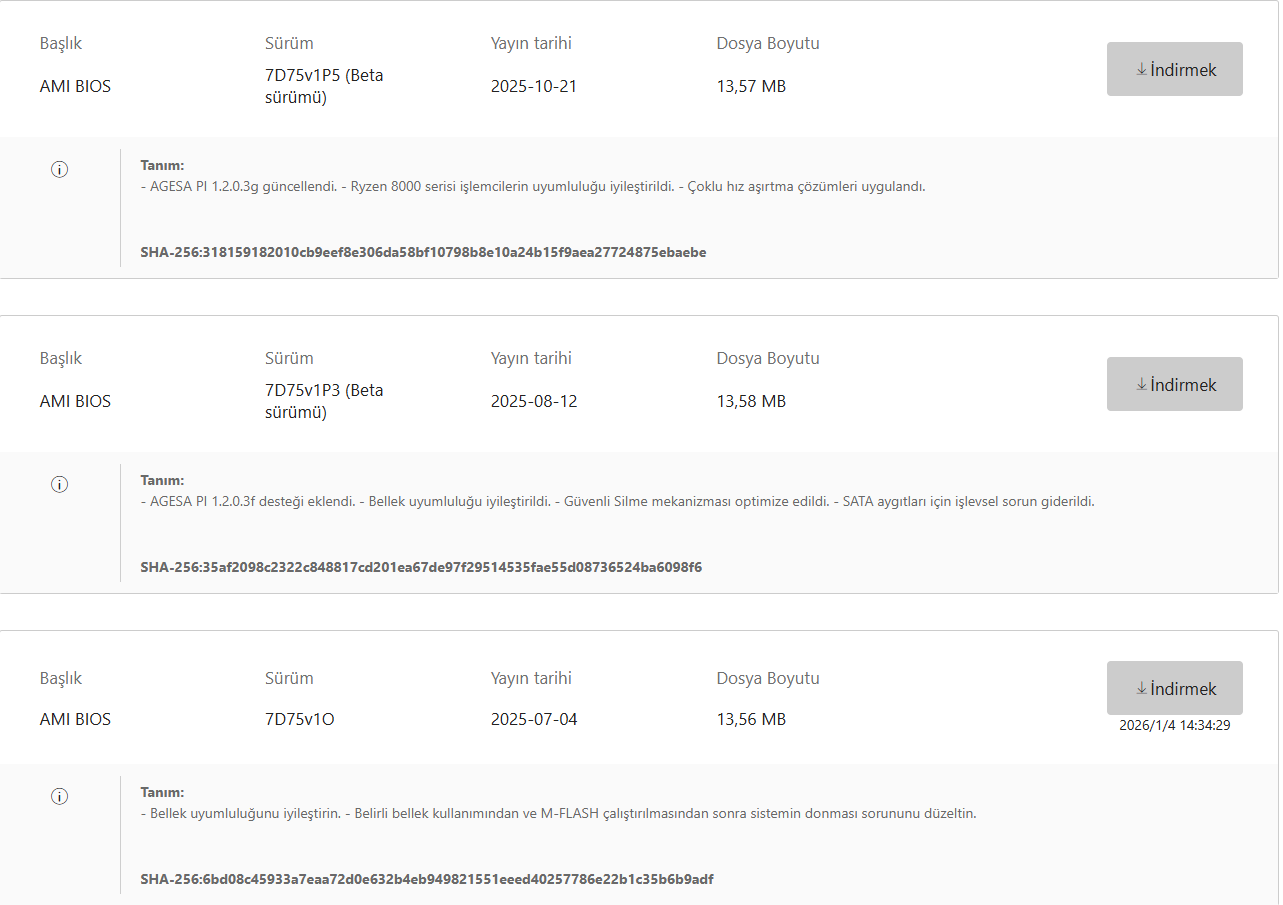The image size is (1283, 905).
Task: Click file size 13,58 MB
Action: 751,401
